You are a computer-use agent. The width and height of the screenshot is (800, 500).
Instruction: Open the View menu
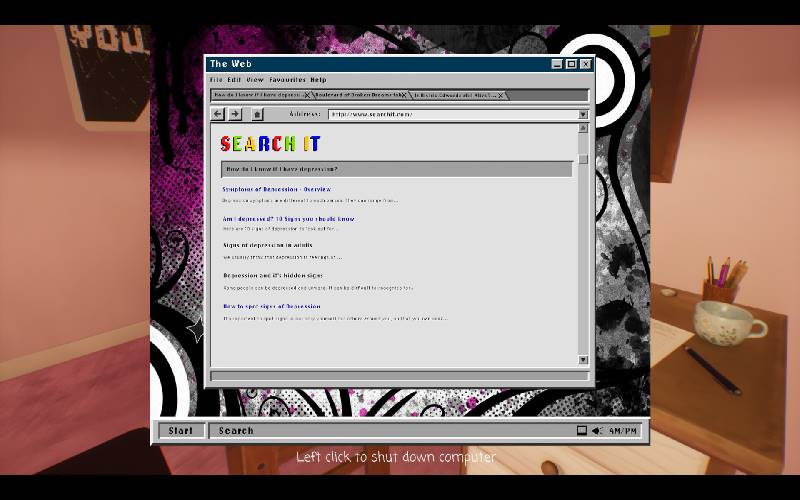coord(255,79)
